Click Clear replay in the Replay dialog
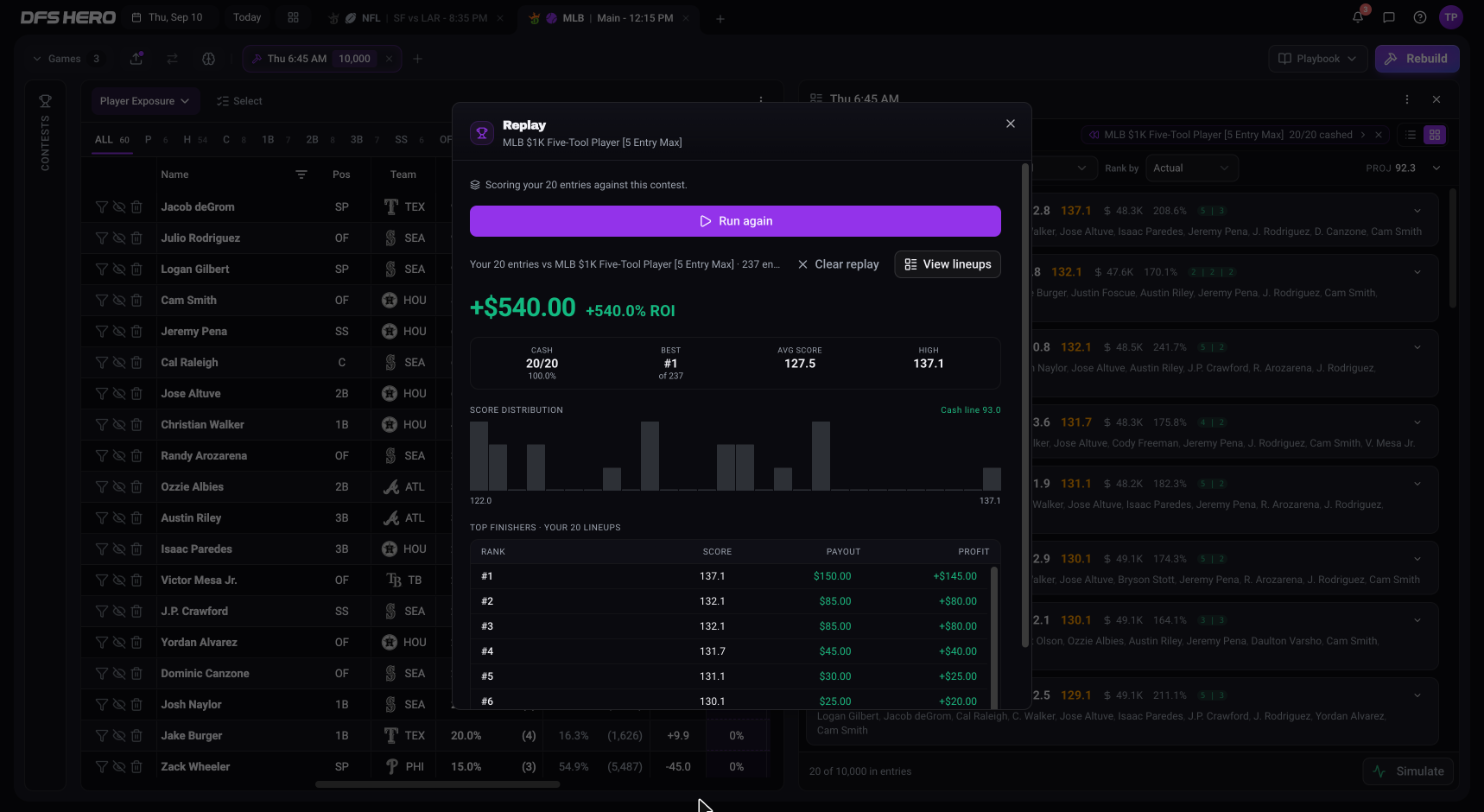This screenshot has height=812, width=1484. coord(838,264)
